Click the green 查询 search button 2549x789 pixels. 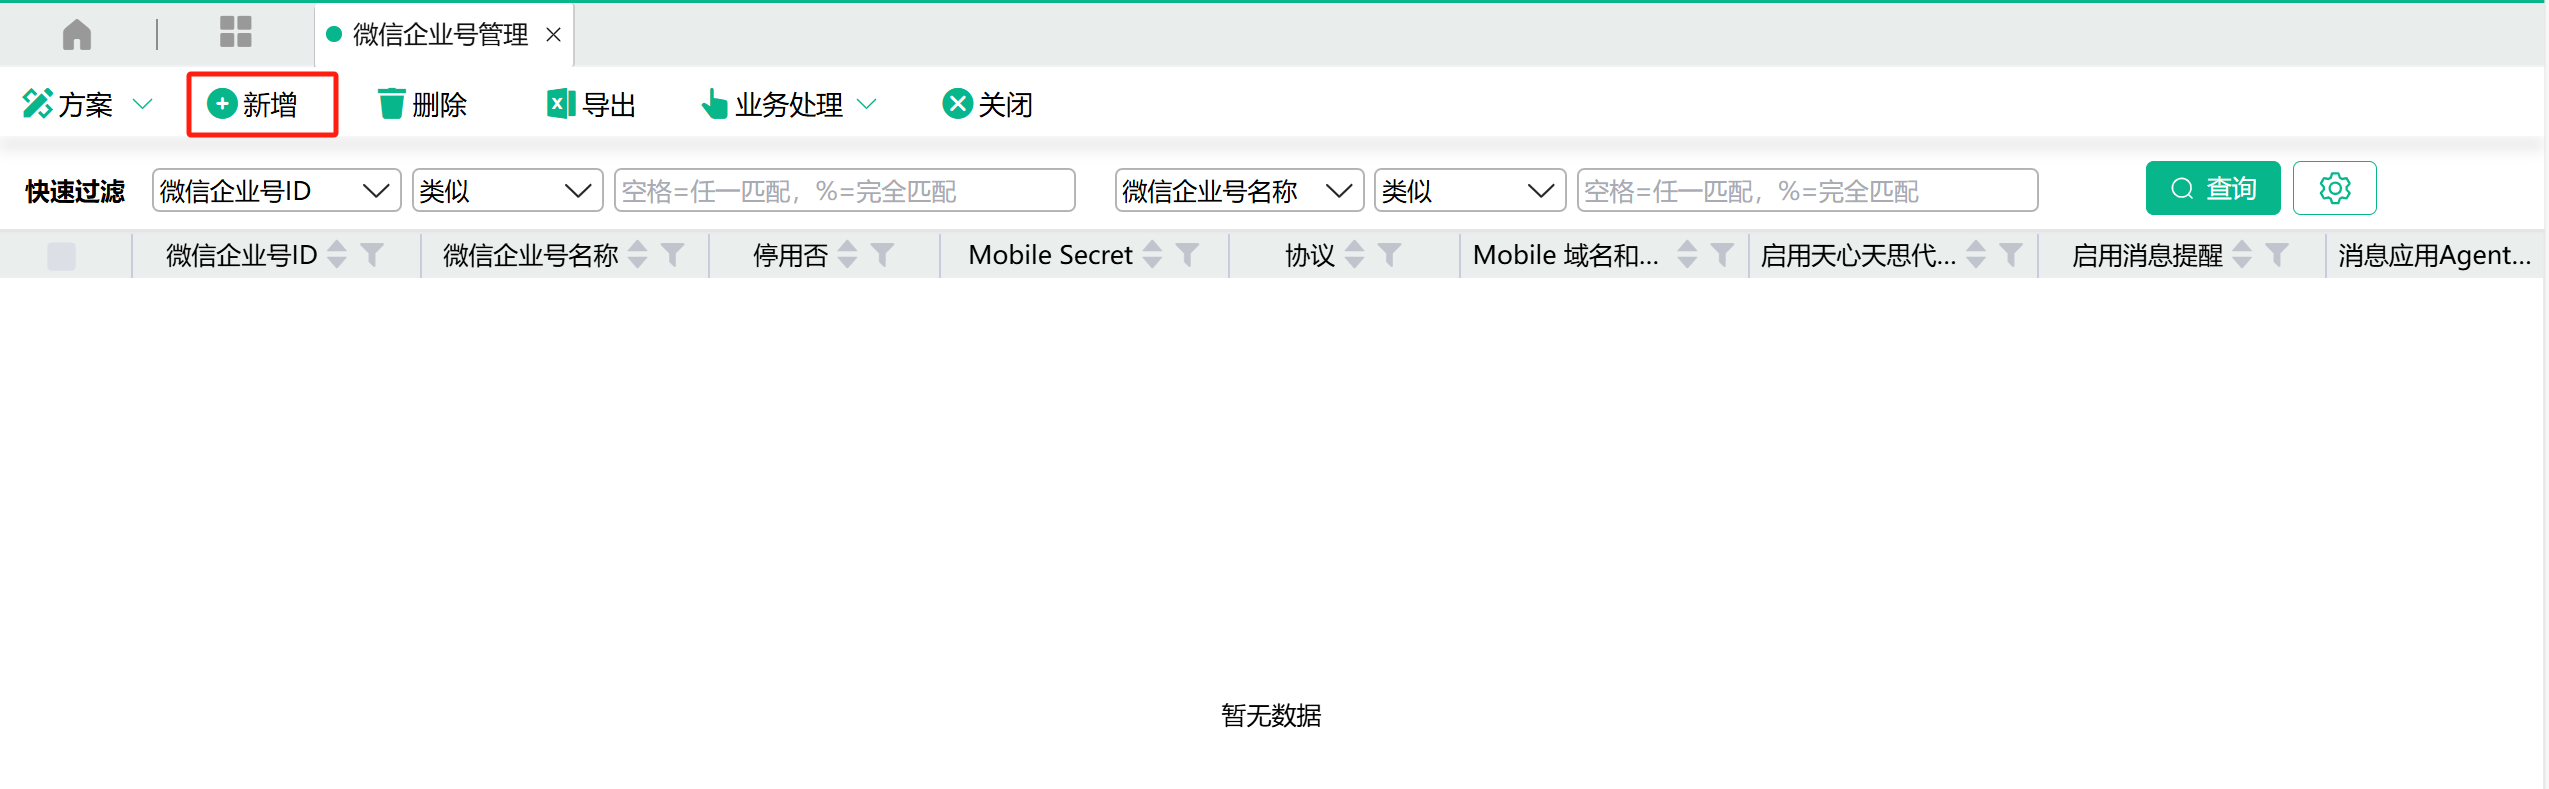pos(2212,189)
